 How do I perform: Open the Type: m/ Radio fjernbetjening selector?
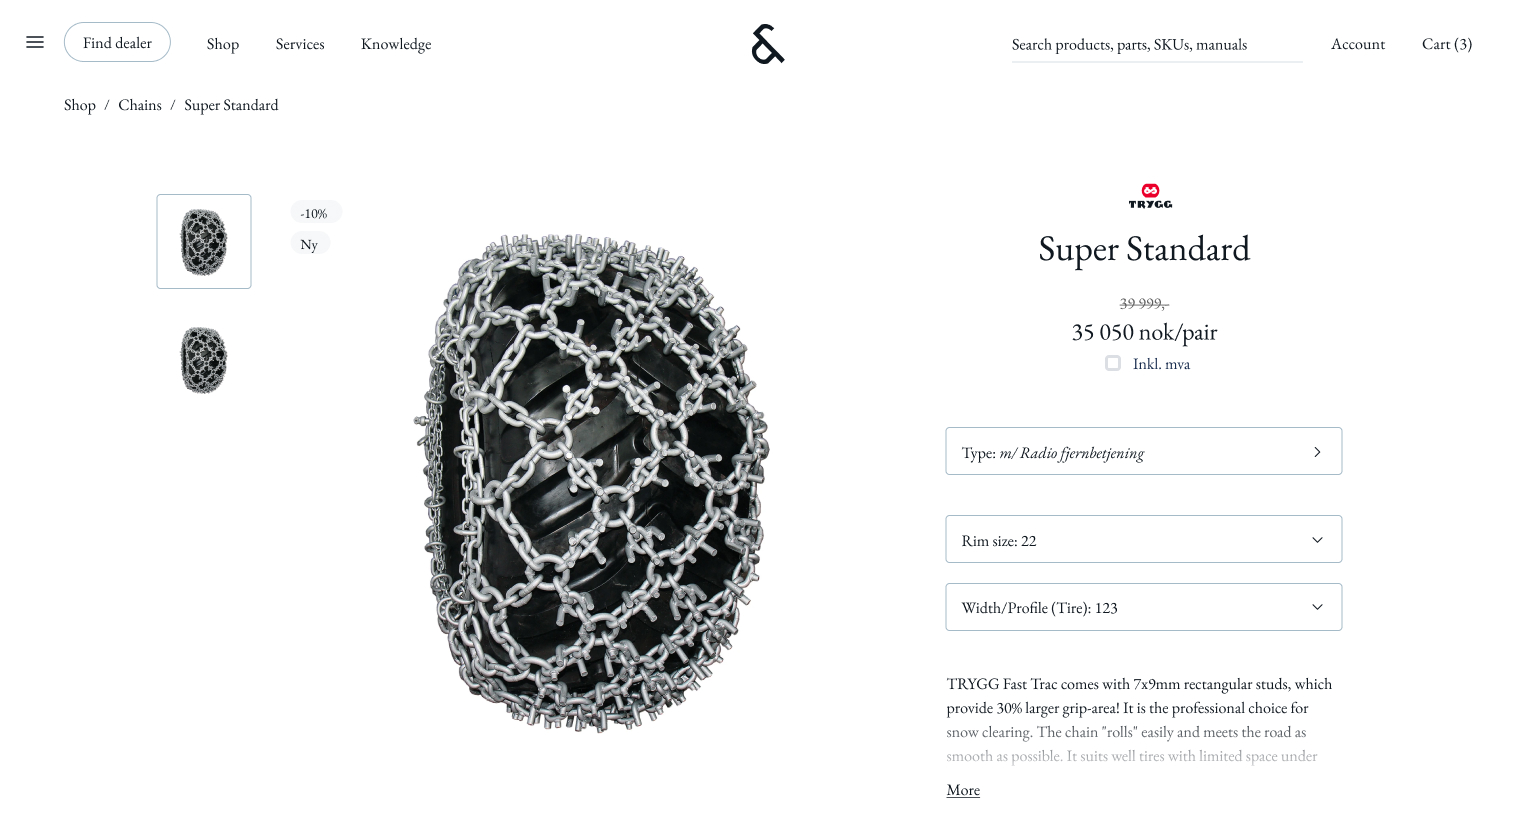tap(1143, 451)
